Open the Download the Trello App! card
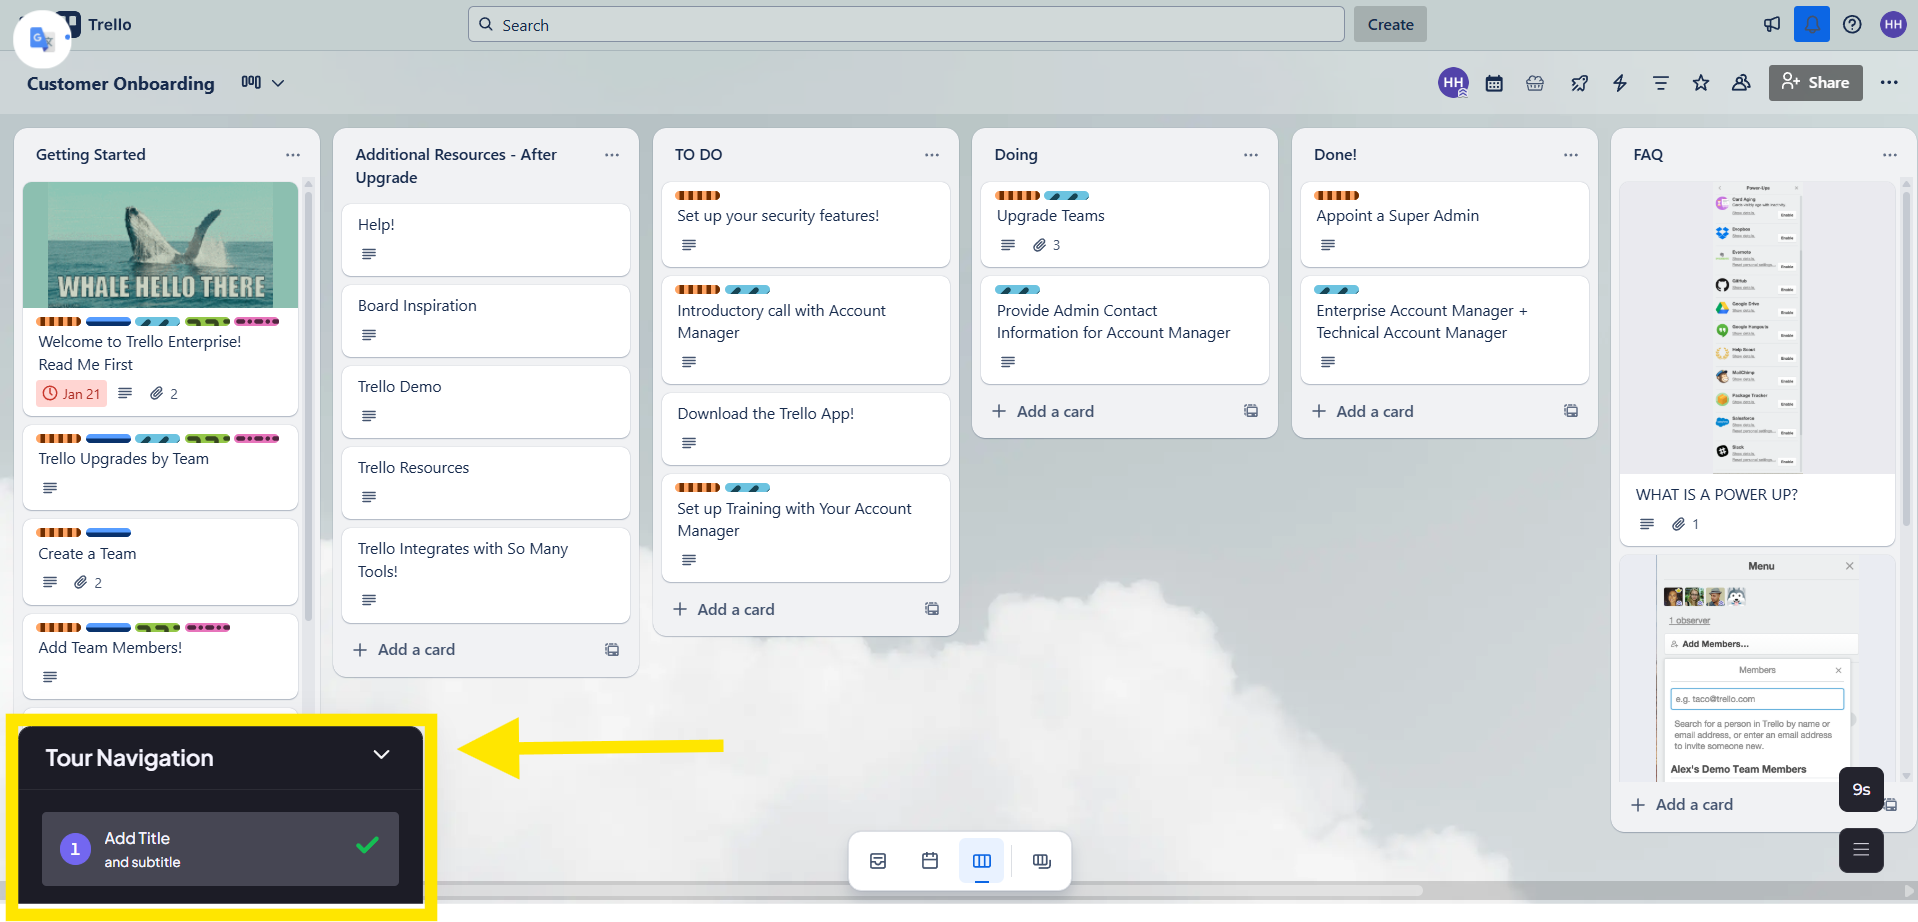The image size is (1918, 922). tap(806, 428)
